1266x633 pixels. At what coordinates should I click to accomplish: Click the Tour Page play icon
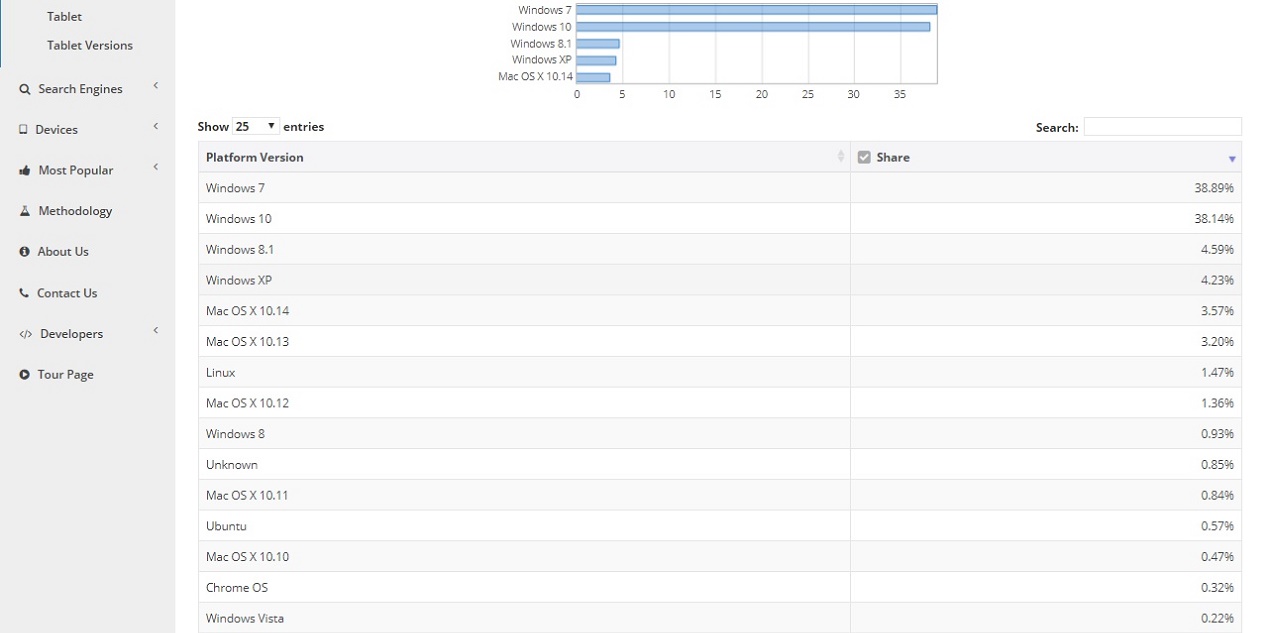(24, 375)
